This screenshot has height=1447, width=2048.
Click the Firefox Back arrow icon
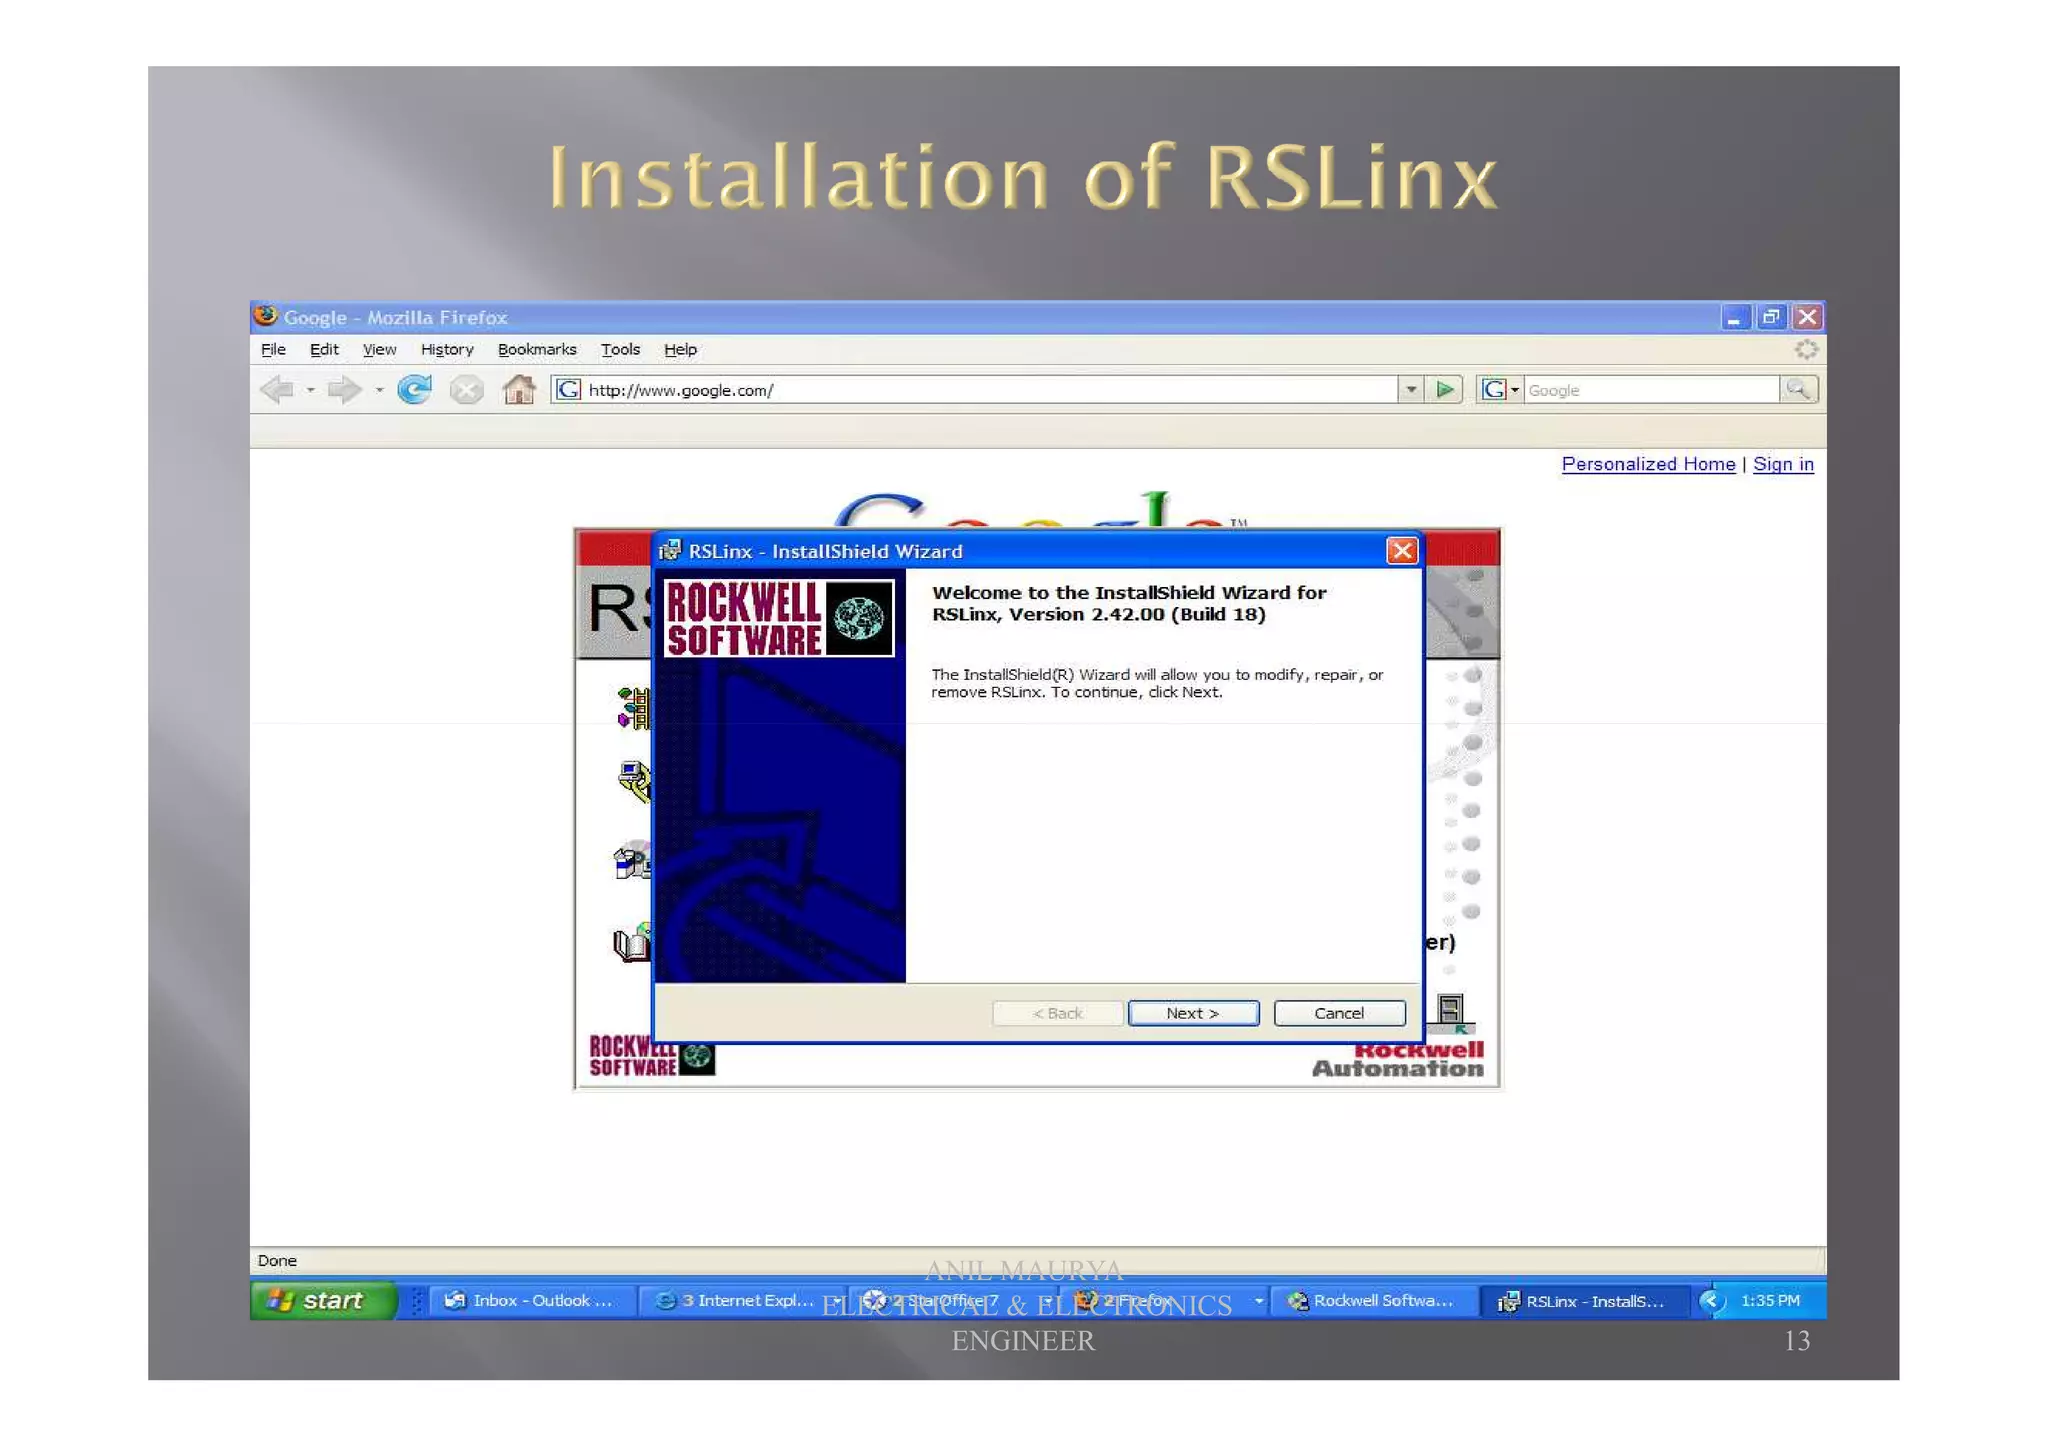click(x=277, y=390)
